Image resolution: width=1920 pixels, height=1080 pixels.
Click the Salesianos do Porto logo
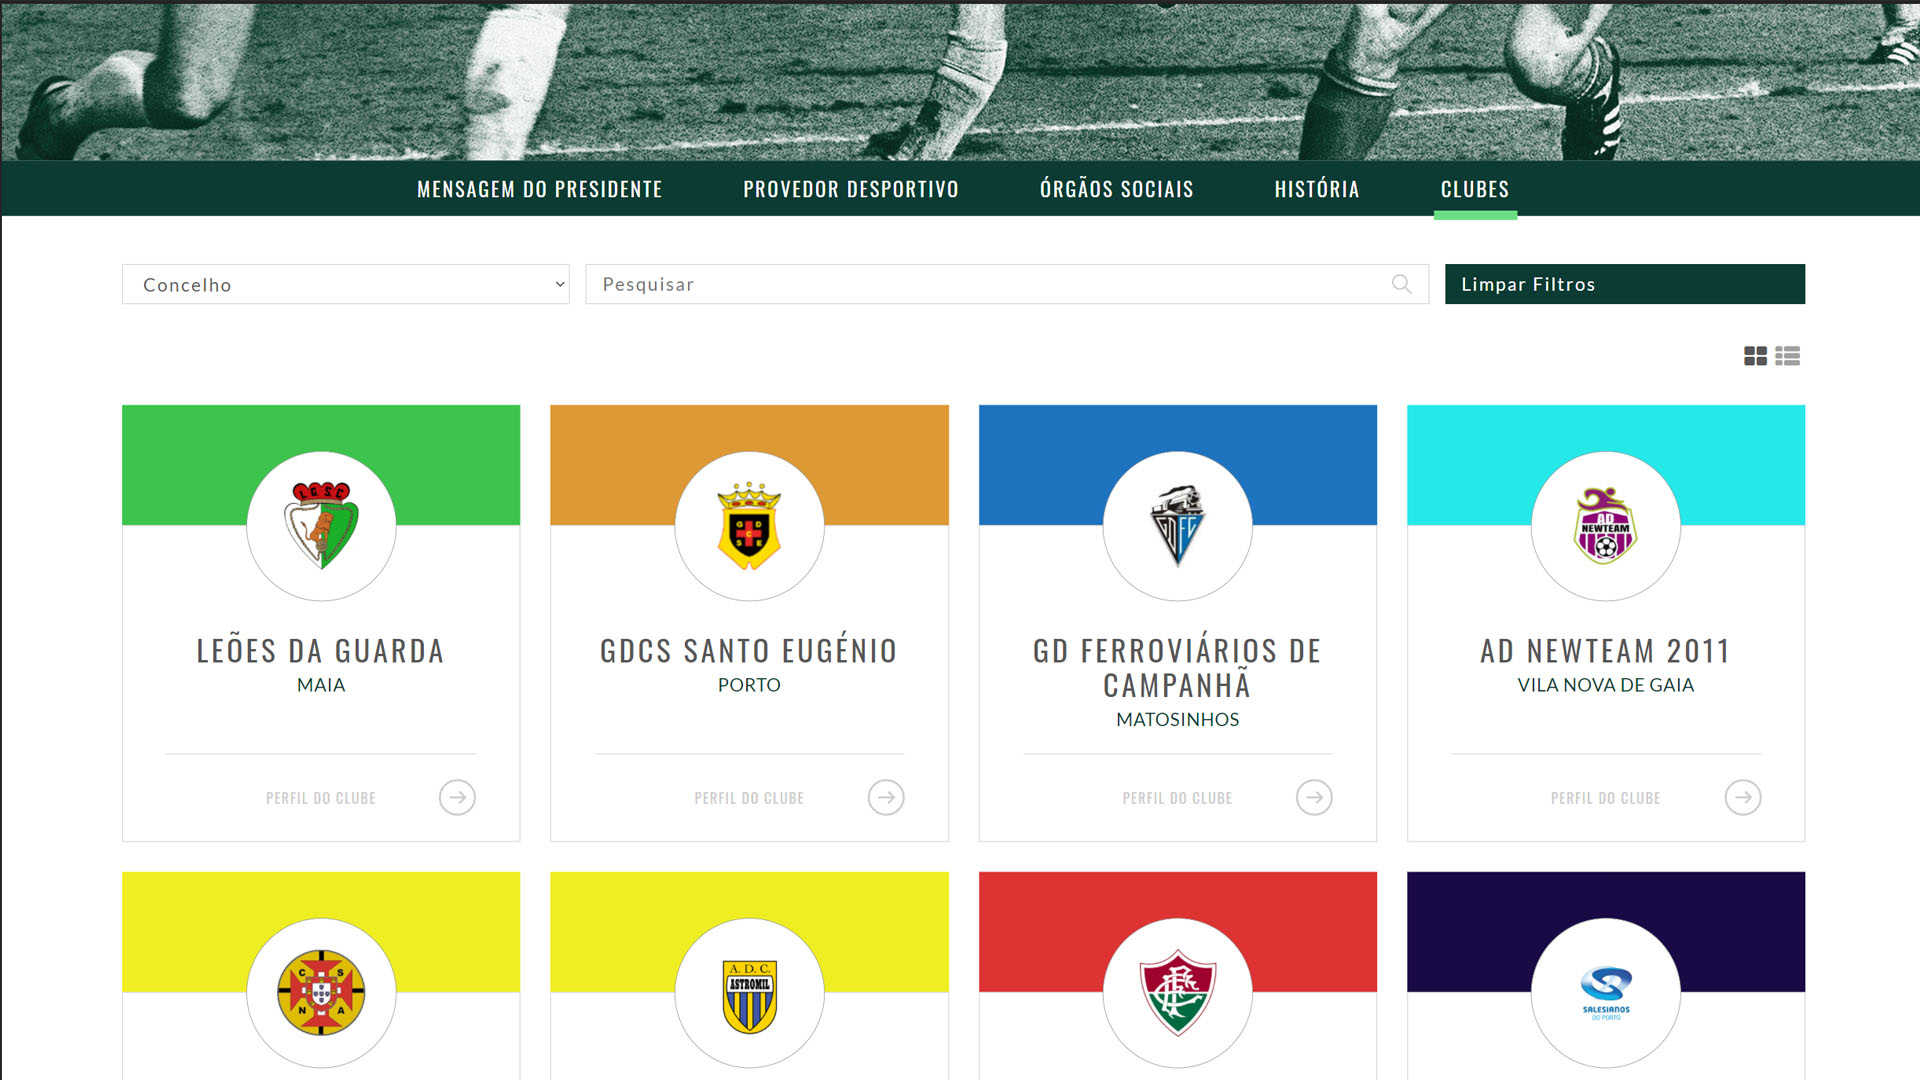pos(1606,993)
